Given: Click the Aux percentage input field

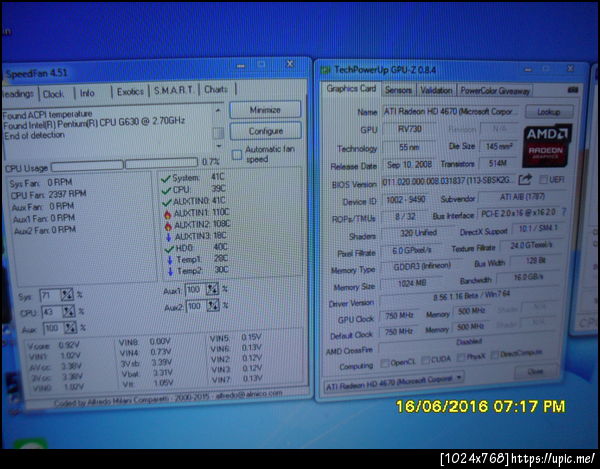Looking at the screenshot, I should click(x=54, y=329).
